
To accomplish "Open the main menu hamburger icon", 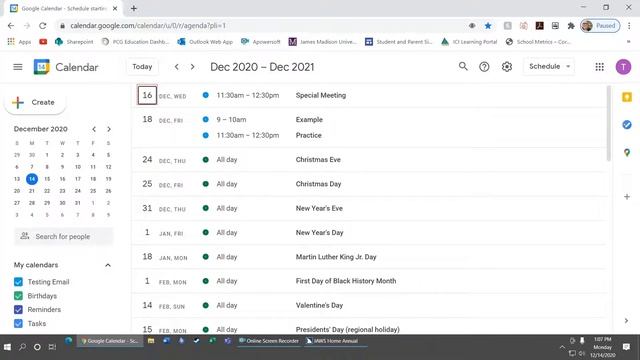I will click(18, 67).
